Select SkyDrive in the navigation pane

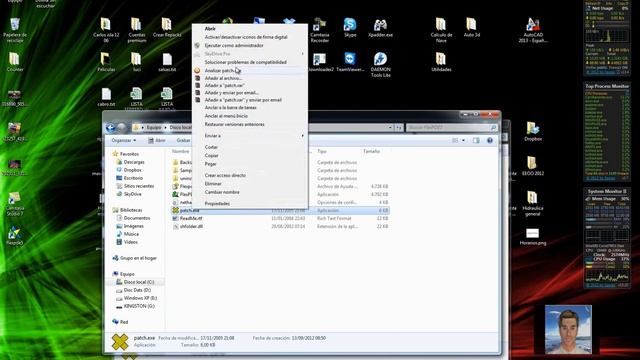pyautogui.click(x=133, y=194)
